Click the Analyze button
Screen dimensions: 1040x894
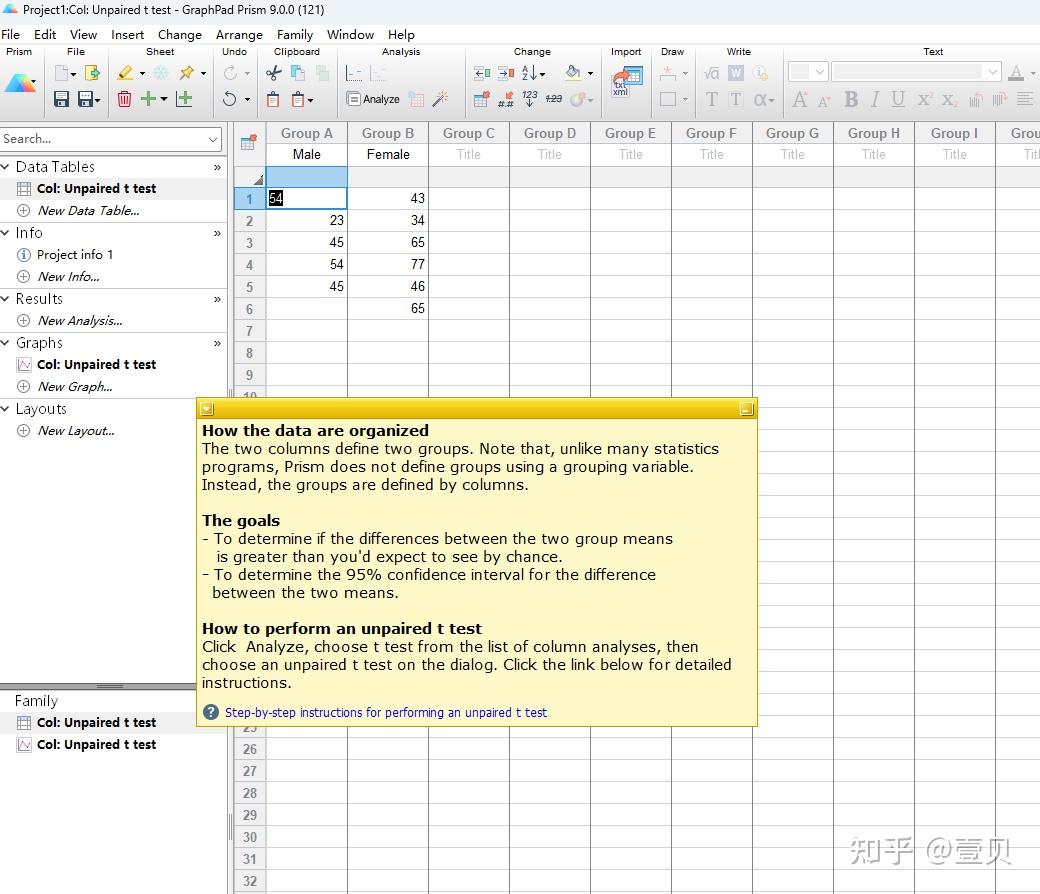(373, 99)
